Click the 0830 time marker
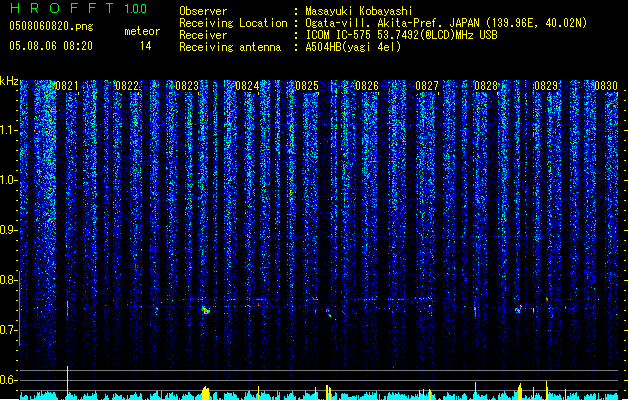The width and height of the screenshot is (629, 400). coord(606,86)
